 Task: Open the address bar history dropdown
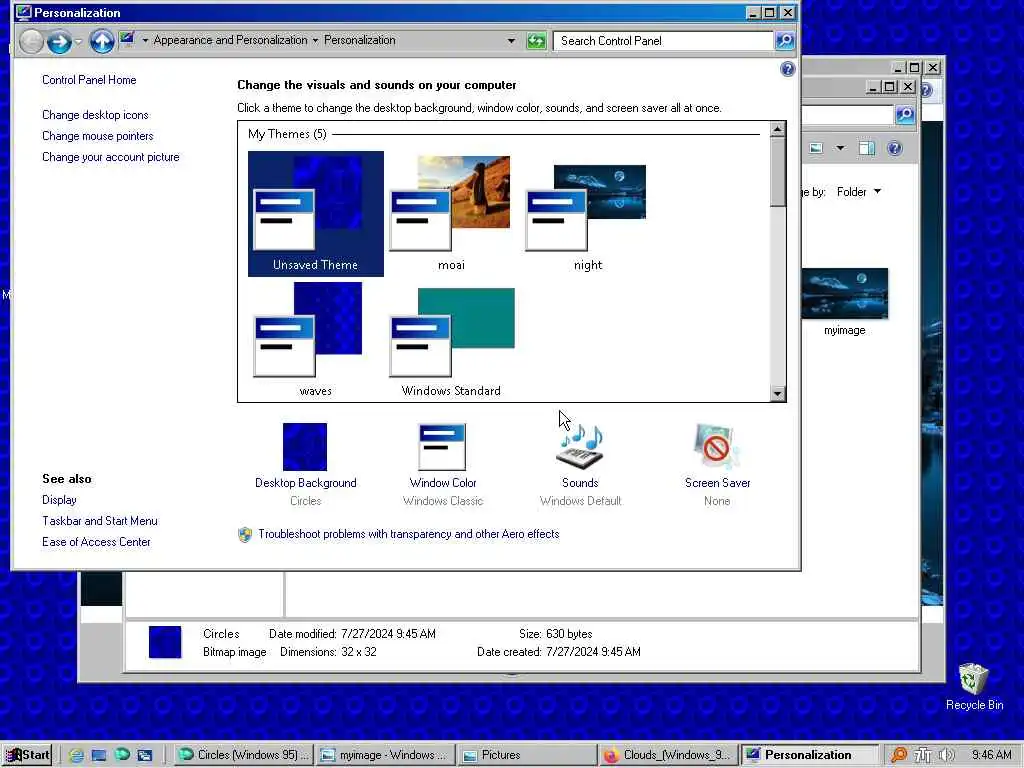(x=511, y=40)
